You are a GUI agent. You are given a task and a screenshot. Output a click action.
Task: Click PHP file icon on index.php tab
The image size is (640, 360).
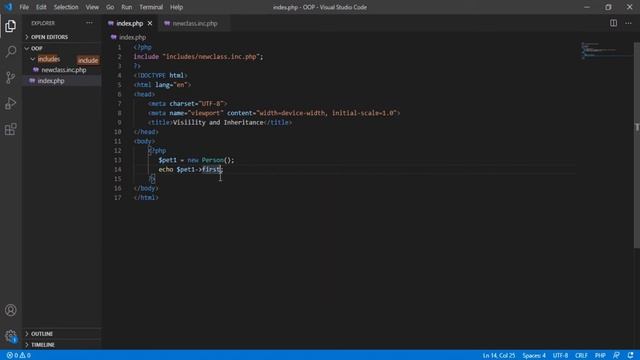(111, 23)
